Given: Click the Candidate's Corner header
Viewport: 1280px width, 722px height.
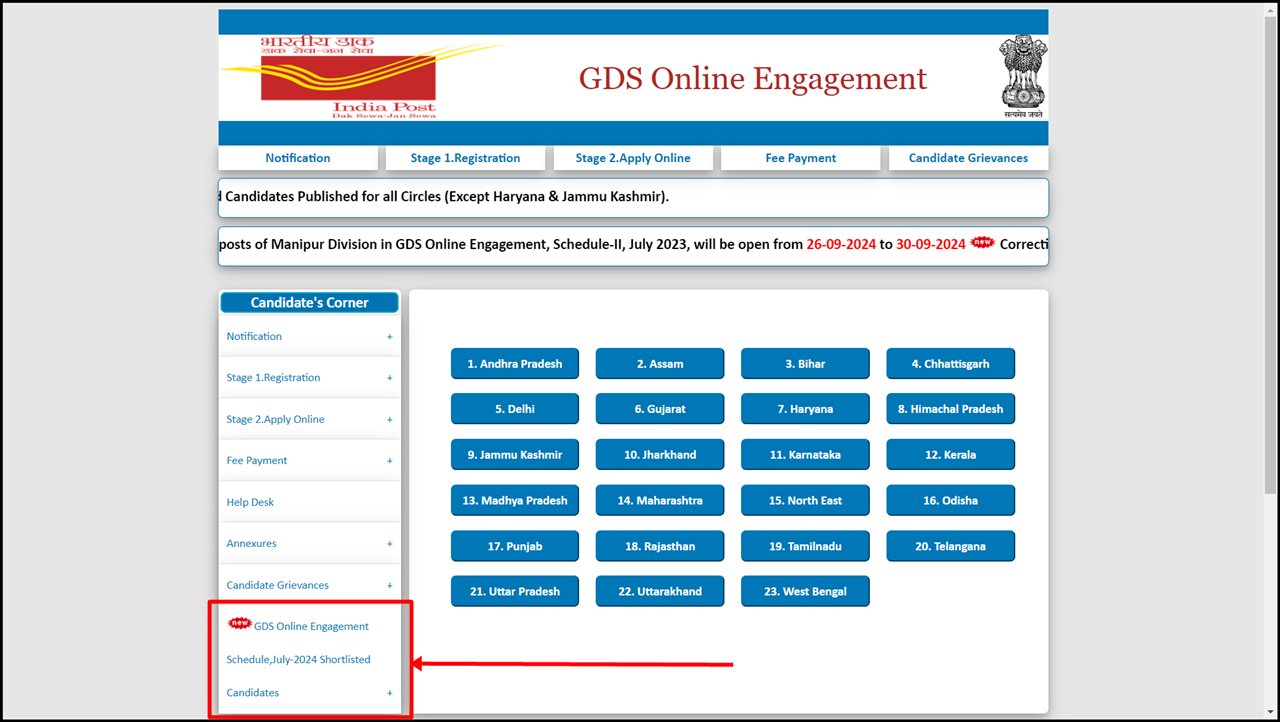Looking at the screenshot, I should 309,302.
